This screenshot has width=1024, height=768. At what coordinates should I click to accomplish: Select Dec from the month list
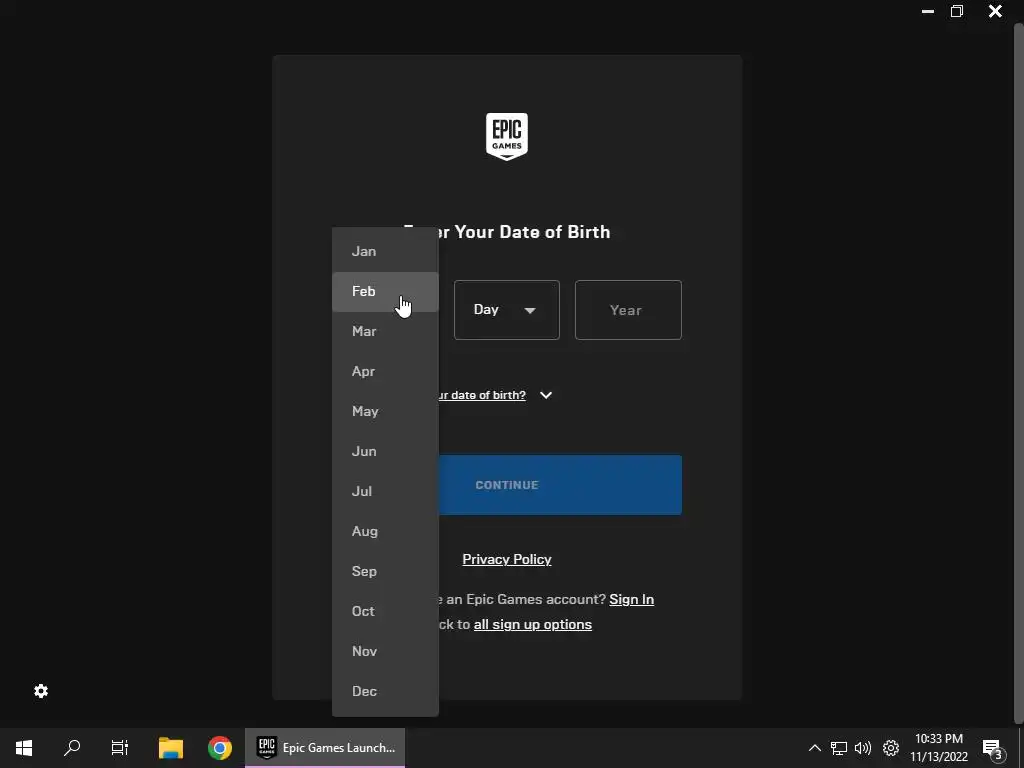[385, 691]
